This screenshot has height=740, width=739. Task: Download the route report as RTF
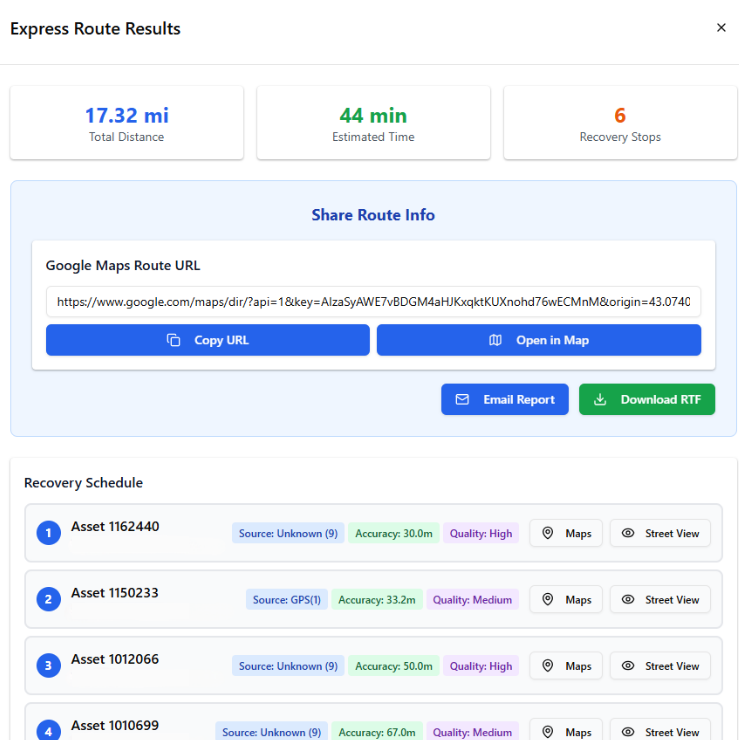(647, 399)
